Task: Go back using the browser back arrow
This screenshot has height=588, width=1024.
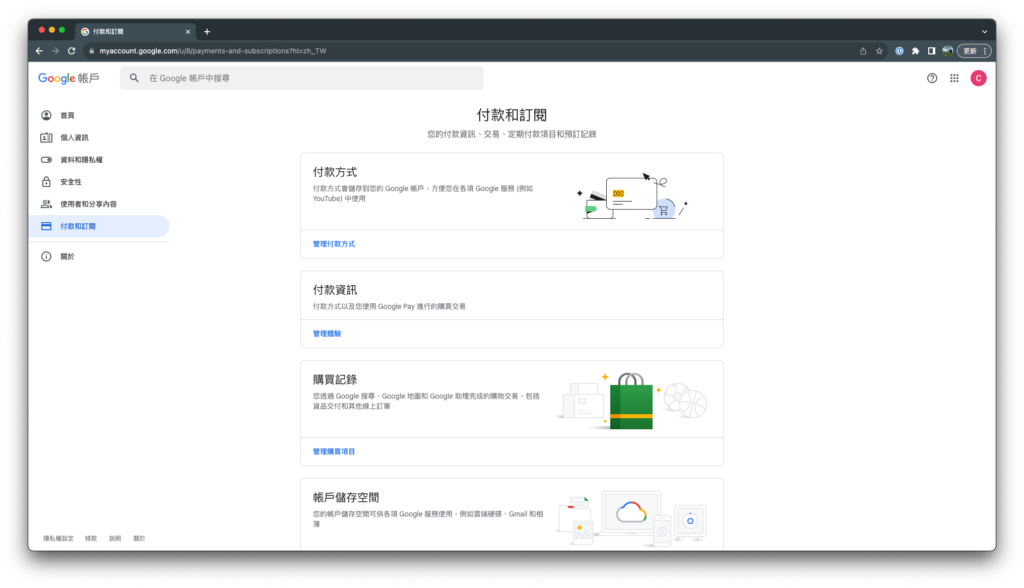Action: 40,51
